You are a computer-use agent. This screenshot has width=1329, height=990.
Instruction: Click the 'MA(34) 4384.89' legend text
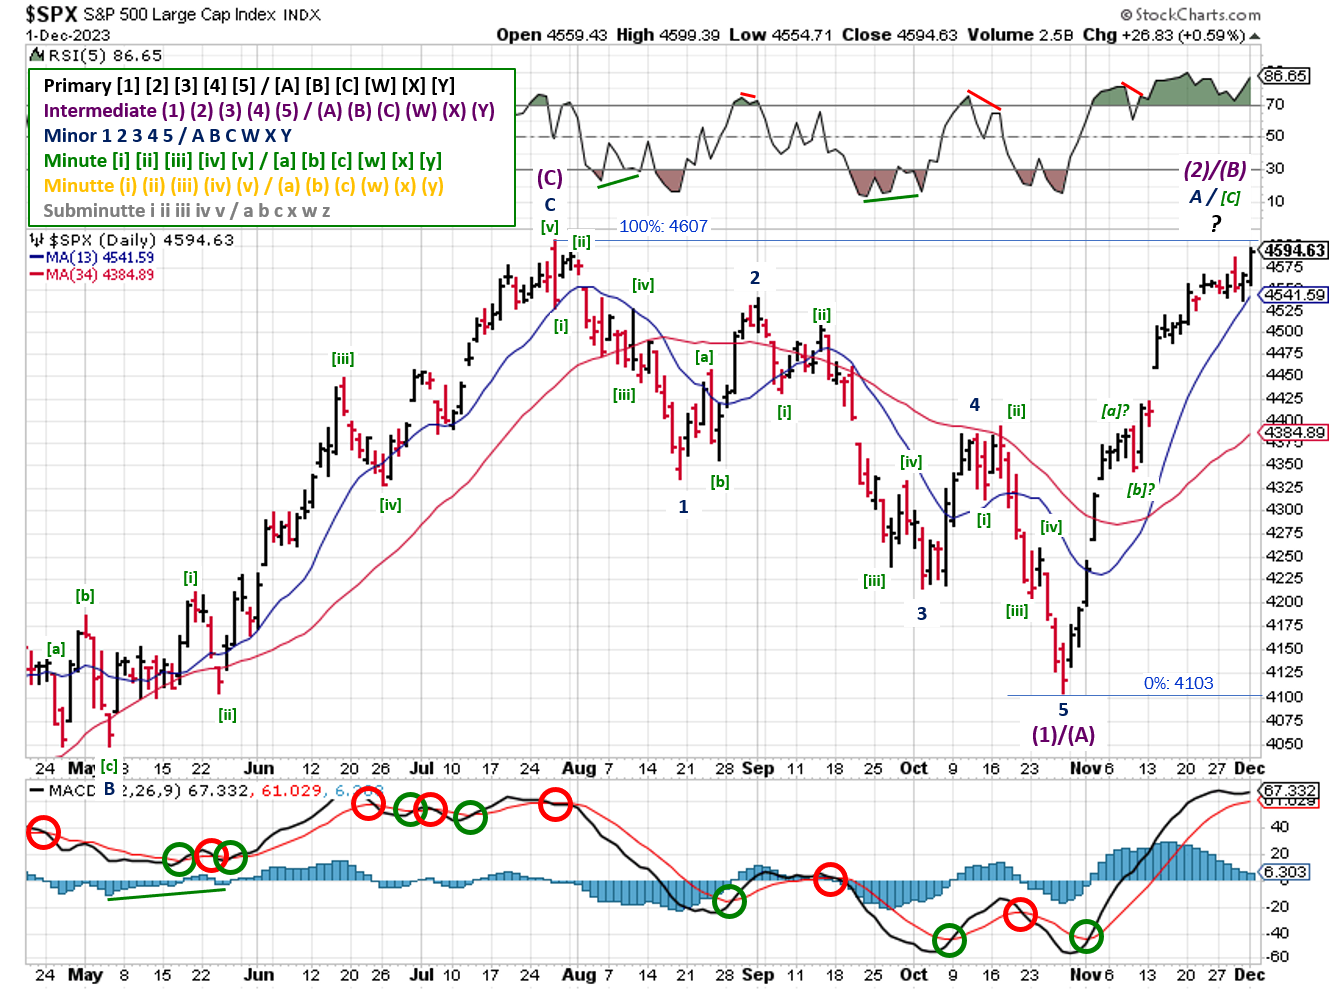click(100, 275)
